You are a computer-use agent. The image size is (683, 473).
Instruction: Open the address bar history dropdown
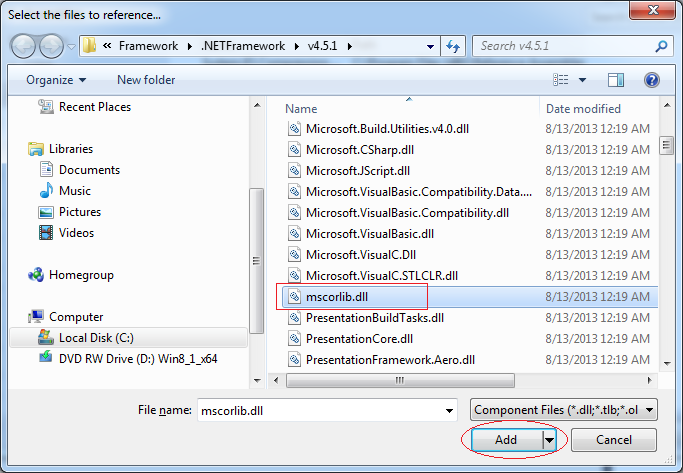[x=430, y=47]
